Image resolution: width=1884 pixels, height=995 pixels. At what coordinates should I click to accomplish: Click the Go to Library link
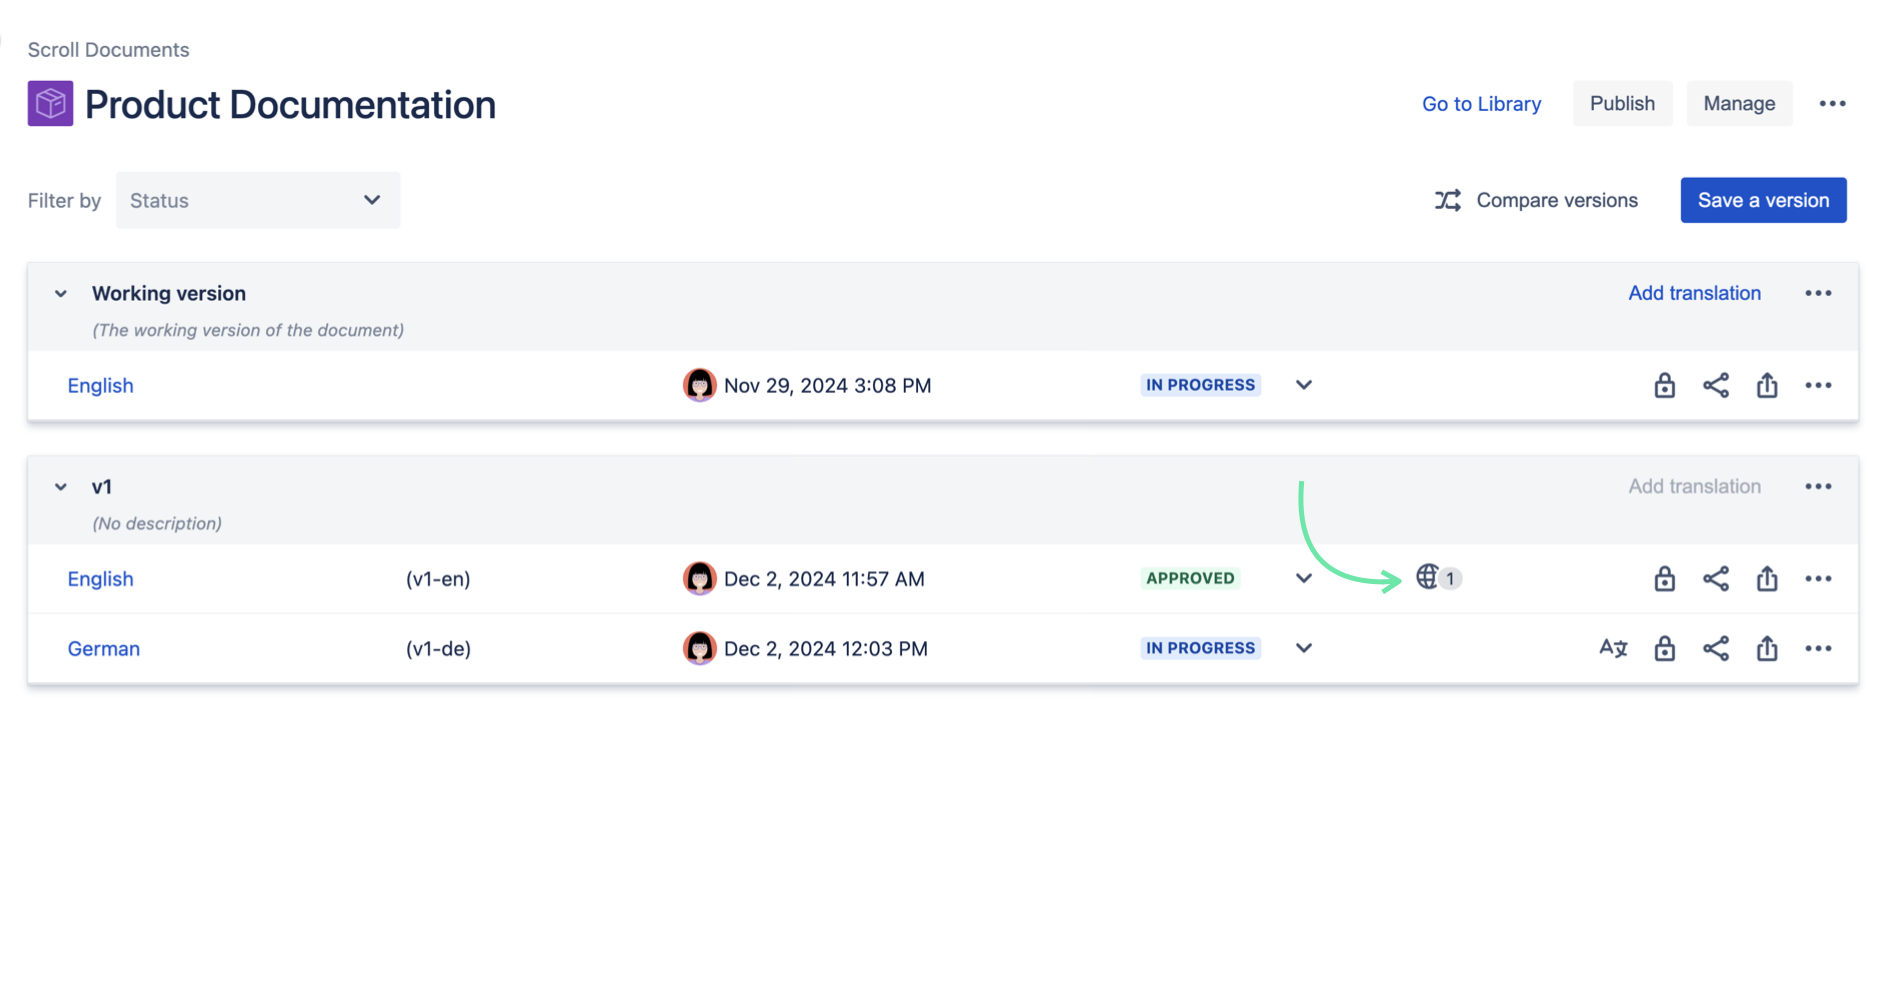1481,104
